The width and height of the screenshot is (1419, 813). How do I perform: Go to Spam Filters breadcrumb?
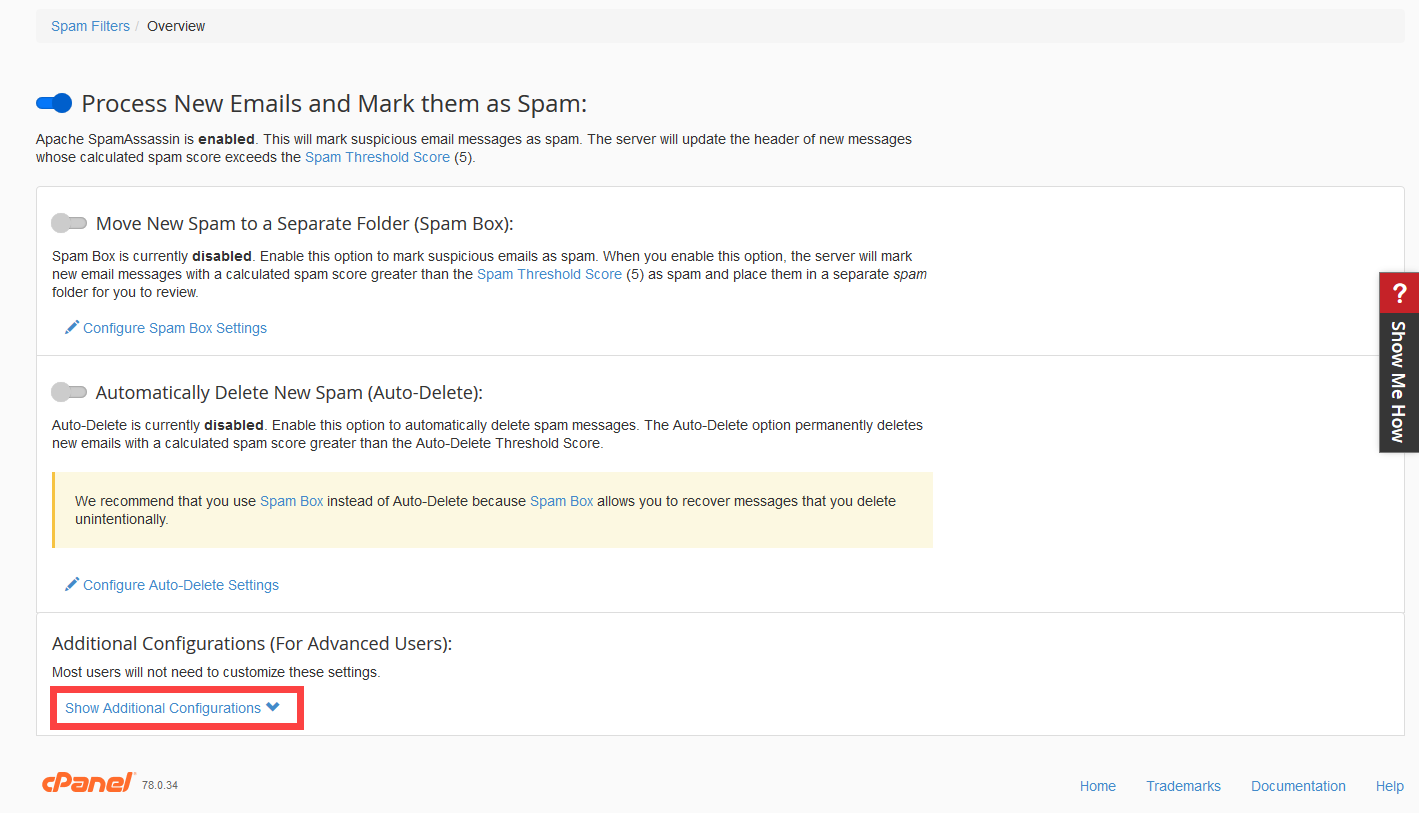point(90,26)
